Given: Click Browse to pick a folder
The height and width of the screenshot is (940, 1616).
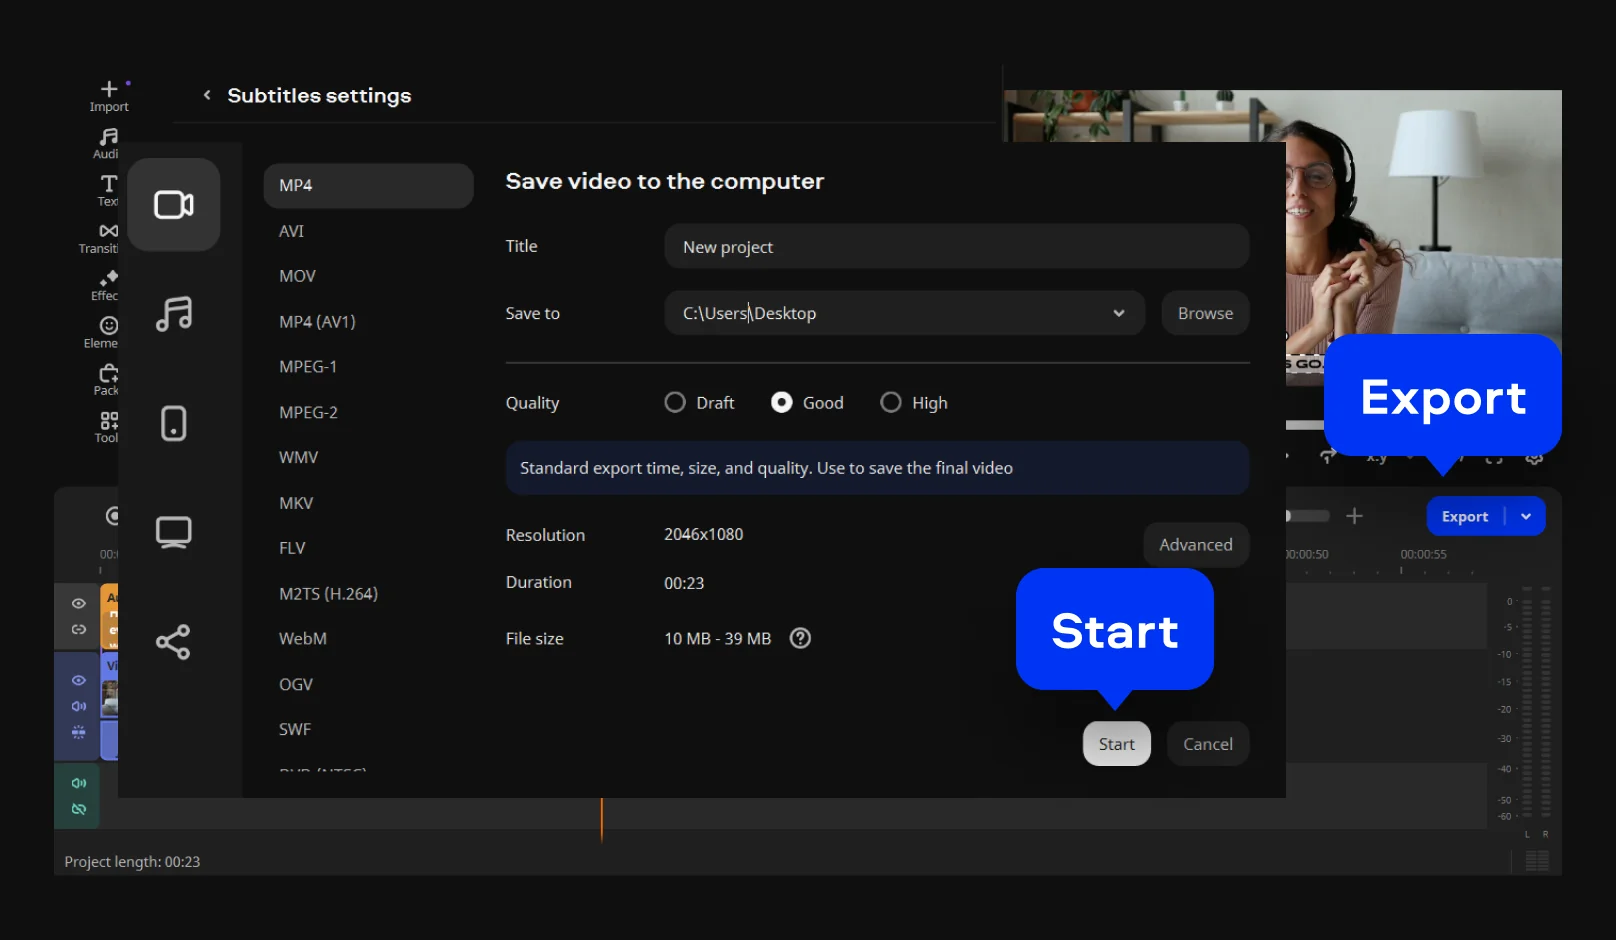Looking at the screenshot, I should [1205, 313].
